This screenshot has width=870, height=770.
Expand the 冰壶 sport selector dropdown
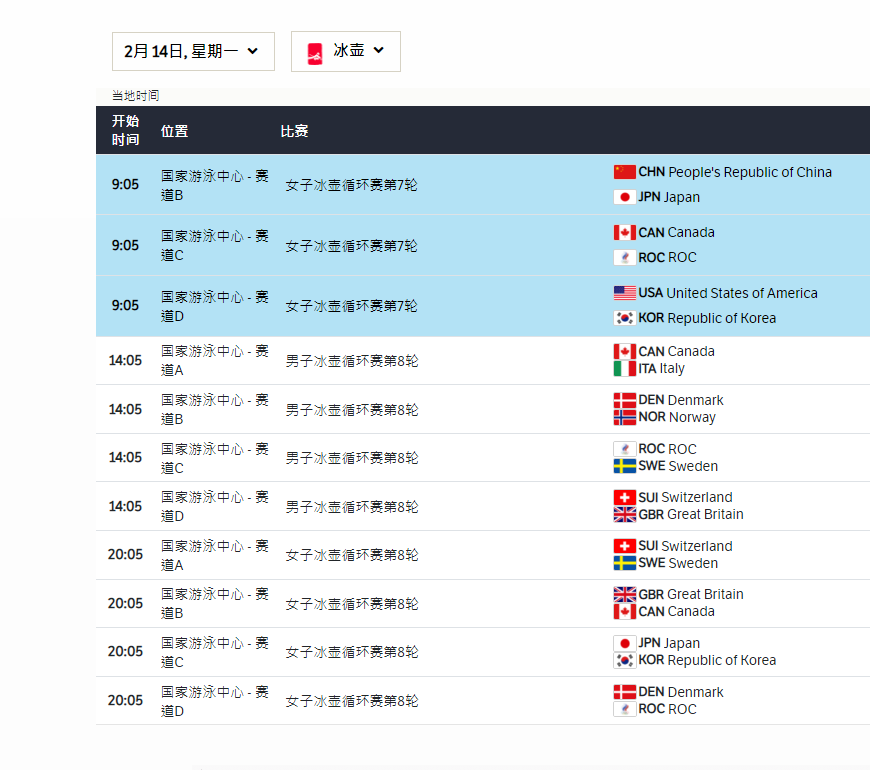pyautogui.click(x=346, y=51)
